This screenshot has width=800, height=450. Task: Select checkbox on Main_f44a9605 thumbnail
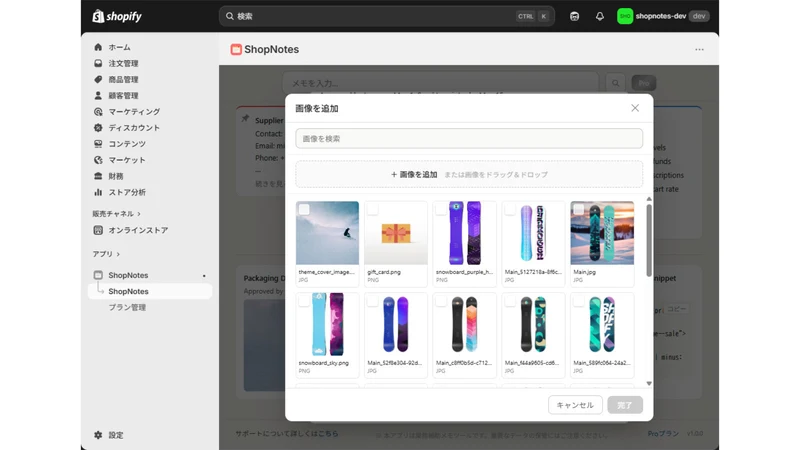tap(510, 301)
